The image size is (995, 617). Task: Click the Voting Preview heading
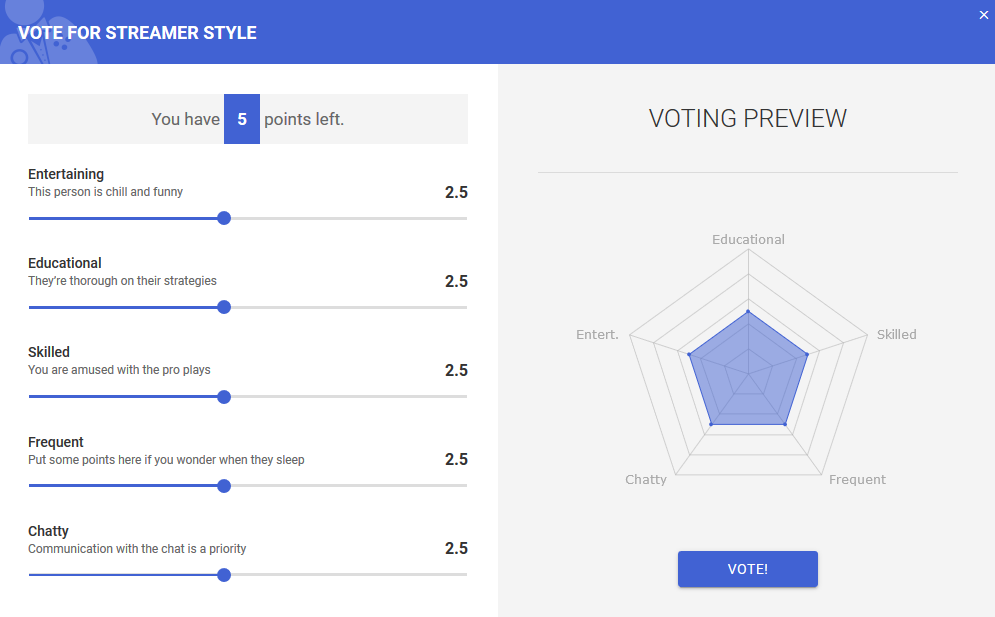747,118
